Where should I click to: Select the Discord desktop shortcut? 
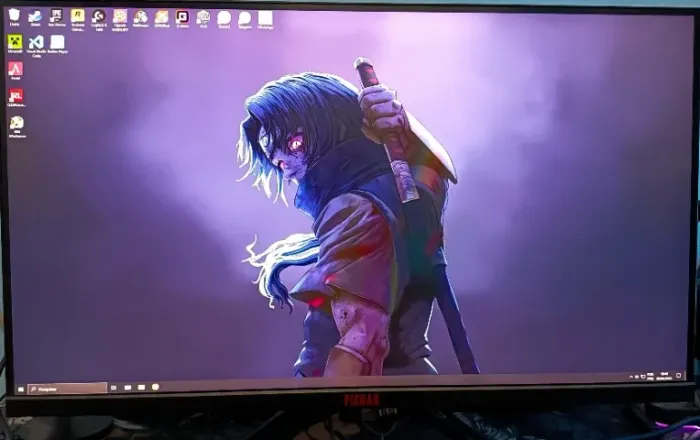224,20
